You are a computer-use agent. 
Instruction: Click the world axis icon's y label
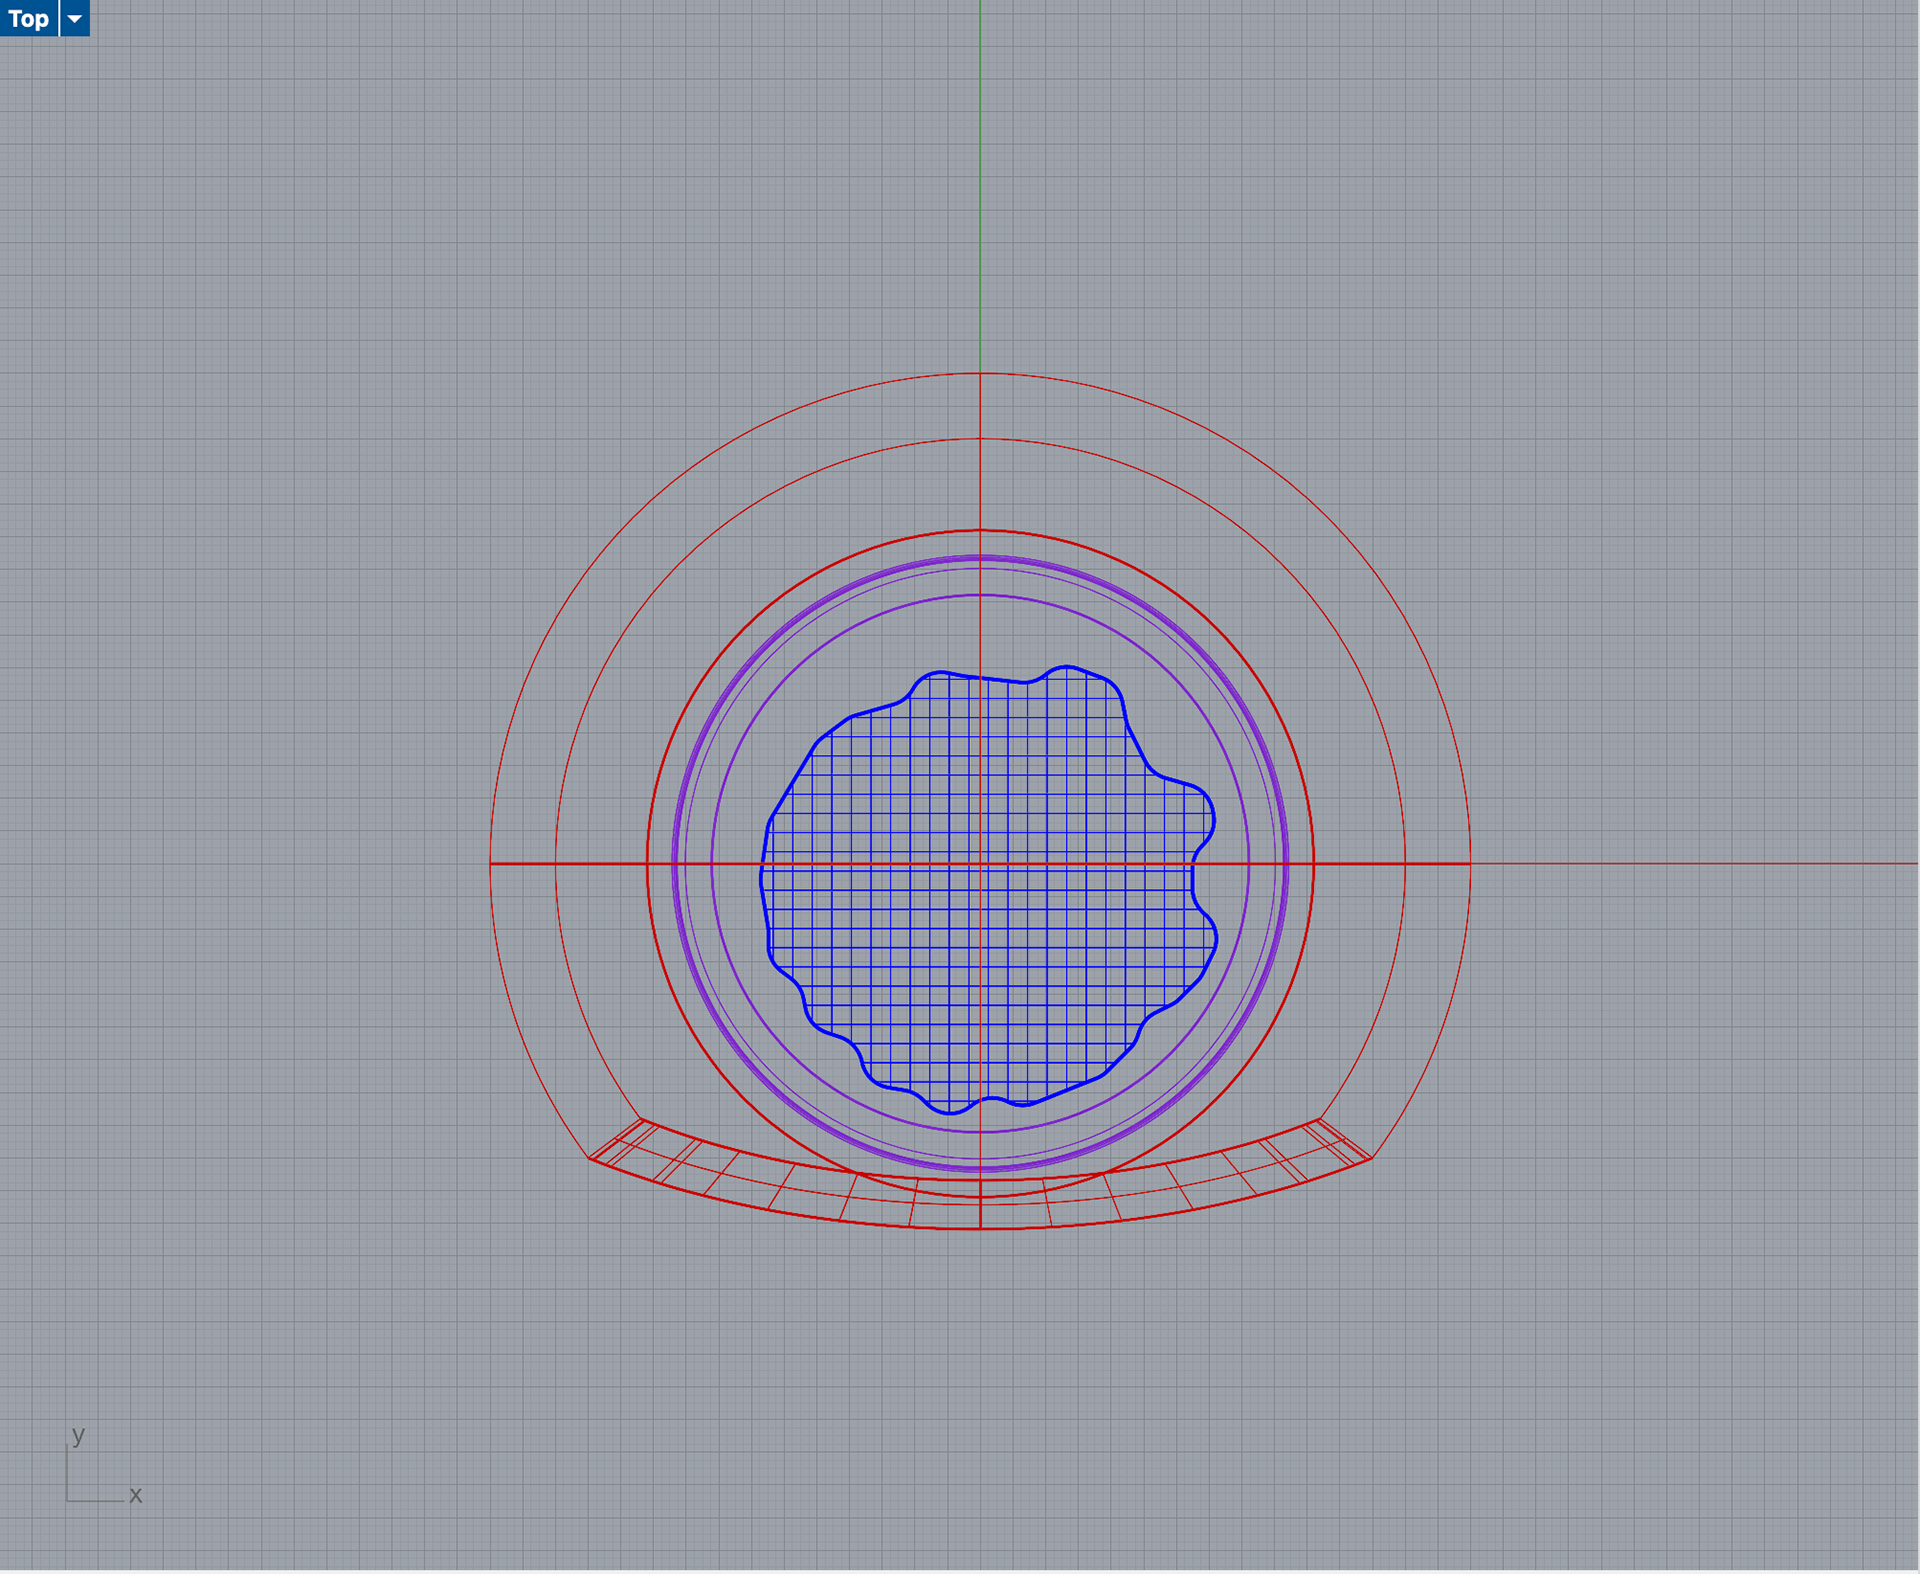(78, 1435)
